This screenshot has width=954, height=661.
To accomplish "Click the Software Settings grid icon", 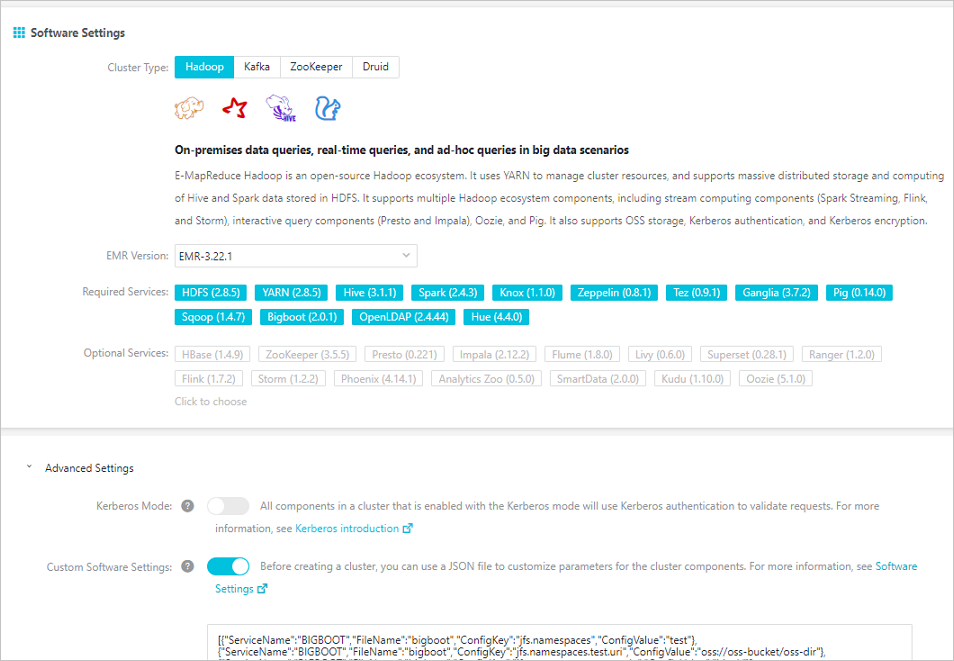I will pyautogui.click(x=19, y=32).
